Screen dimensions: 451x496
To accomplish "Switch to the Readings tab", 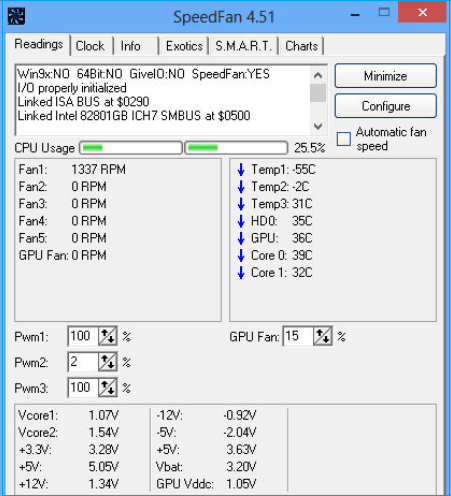I will tap(39, 44).
